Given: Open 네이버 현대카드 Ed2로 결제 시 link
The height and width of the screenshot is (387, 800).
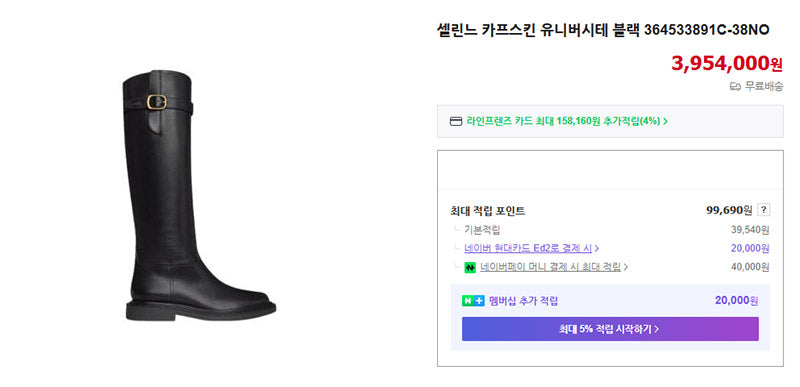Looking at the screenshot, I should coord(528,249).
